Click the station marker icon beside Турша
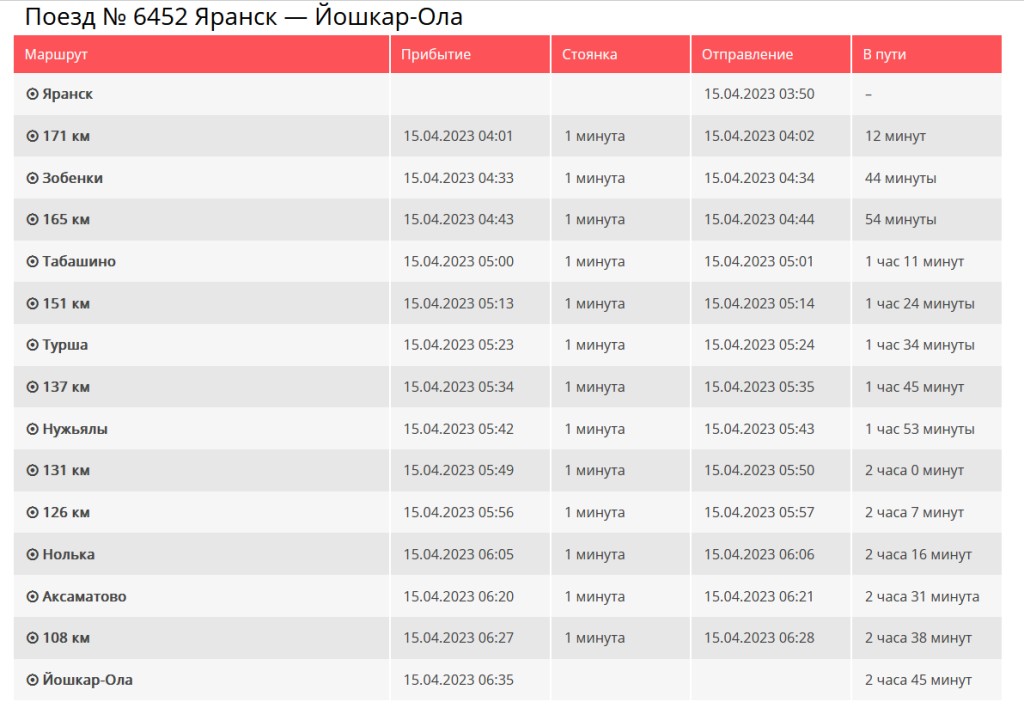Viewport: 1024px width, 708px height. (x=32, y=345)
